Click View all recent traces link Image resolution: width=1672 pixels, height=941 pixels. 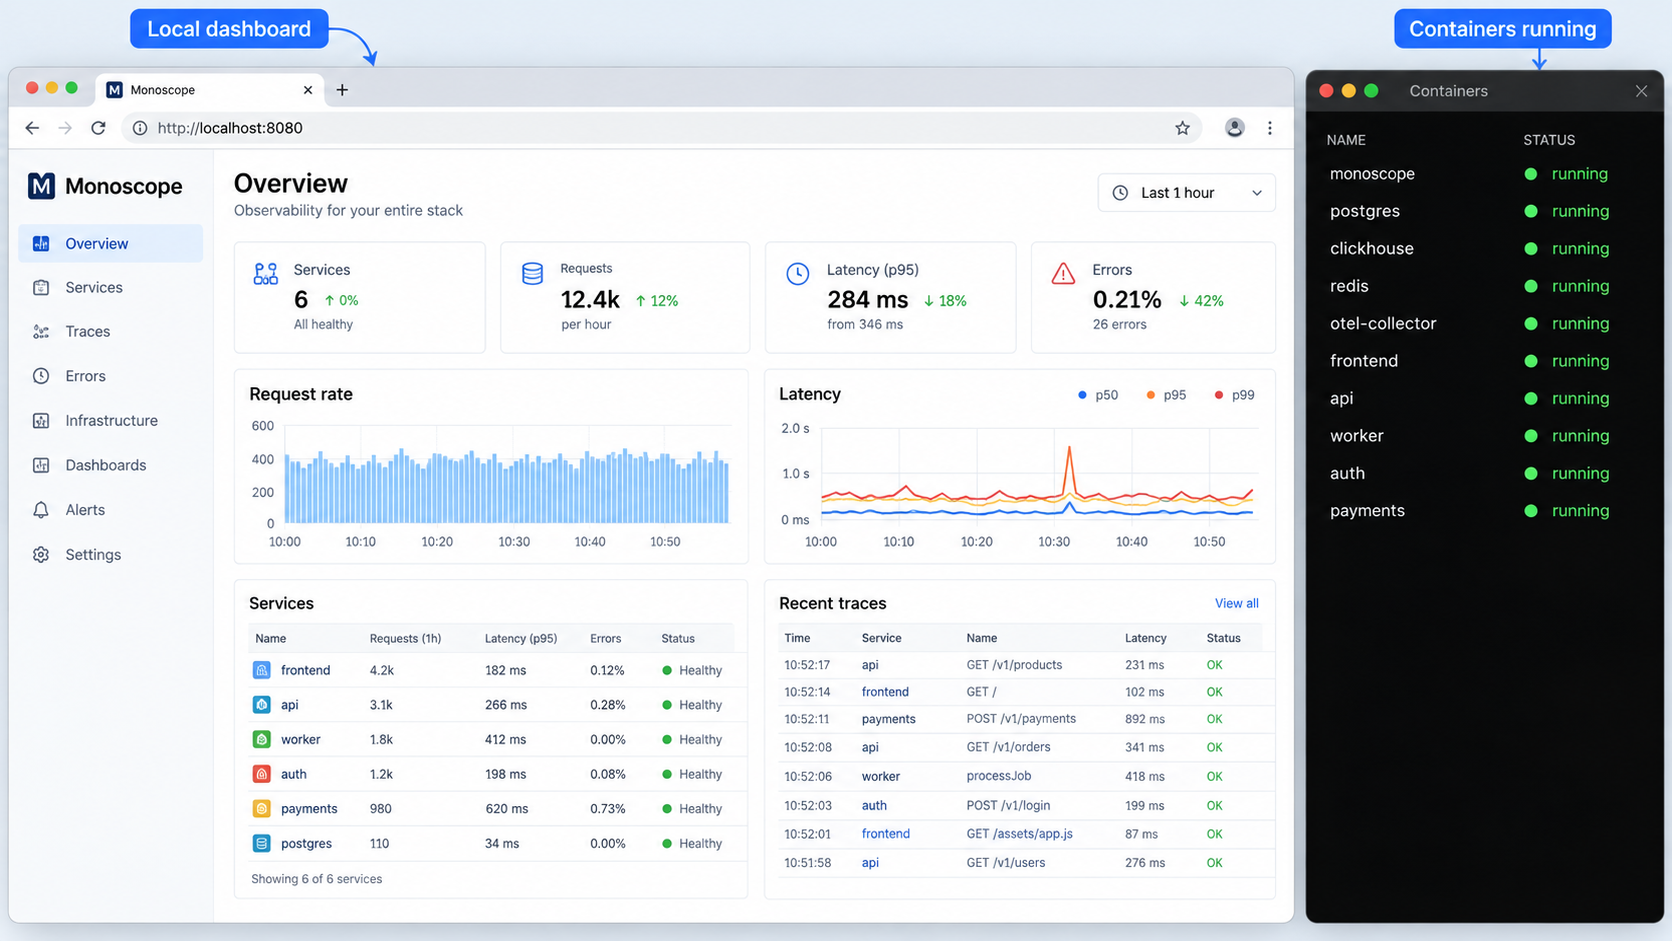[x=1236, y=603]
